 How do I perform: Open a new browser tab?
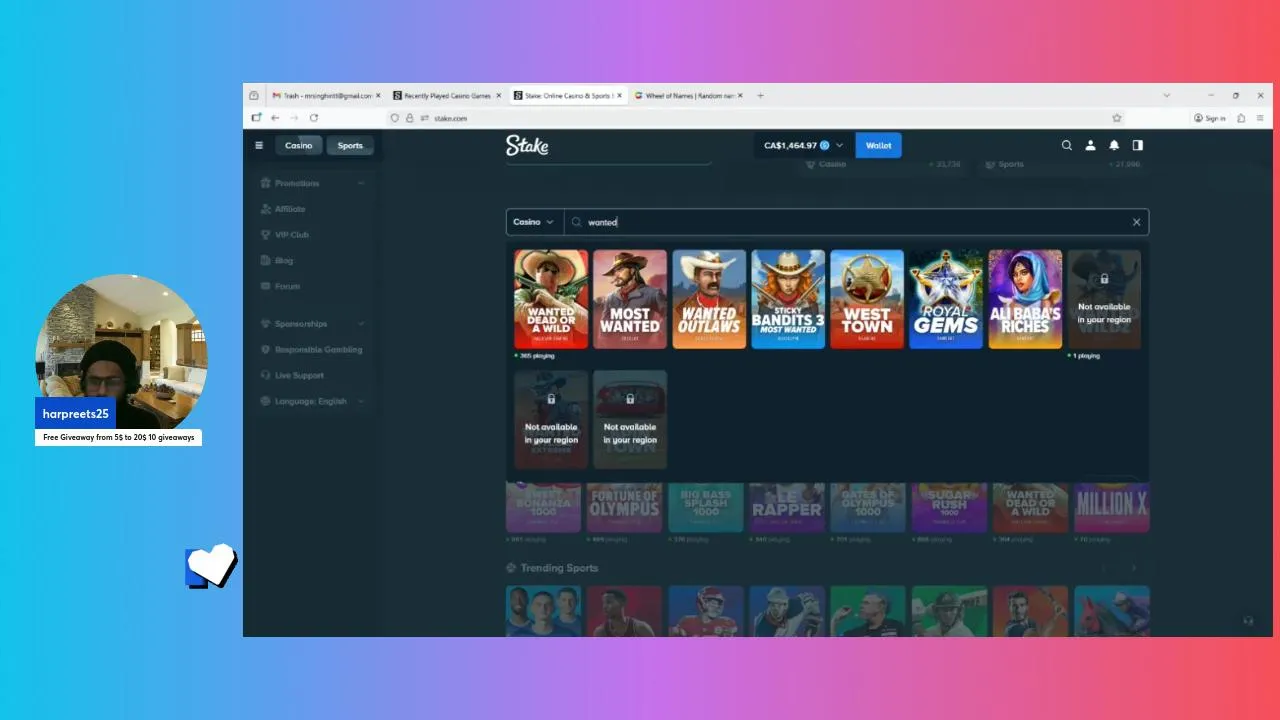[760, 96]
